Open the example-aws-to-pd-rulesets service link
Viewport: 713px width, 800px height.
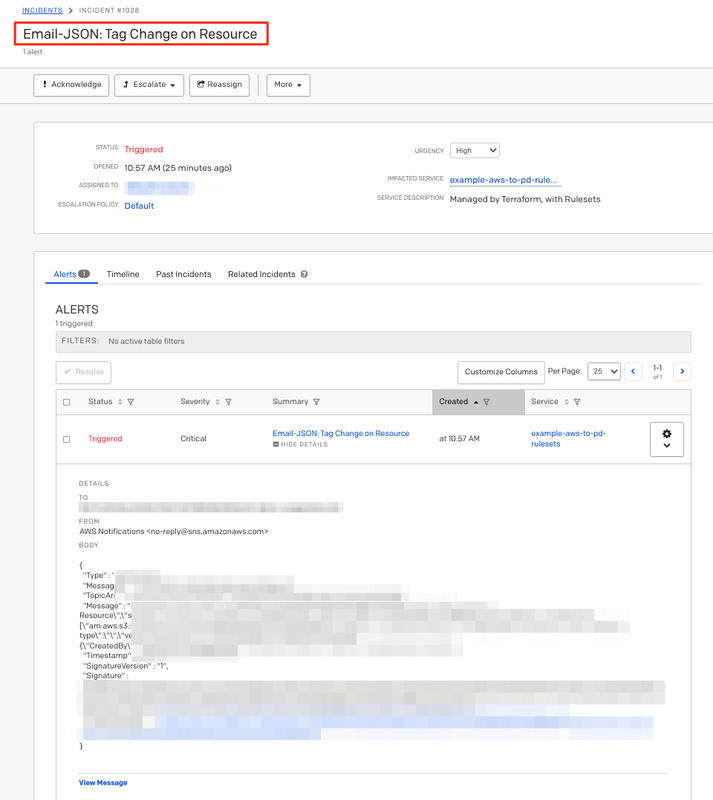[568, 439]
